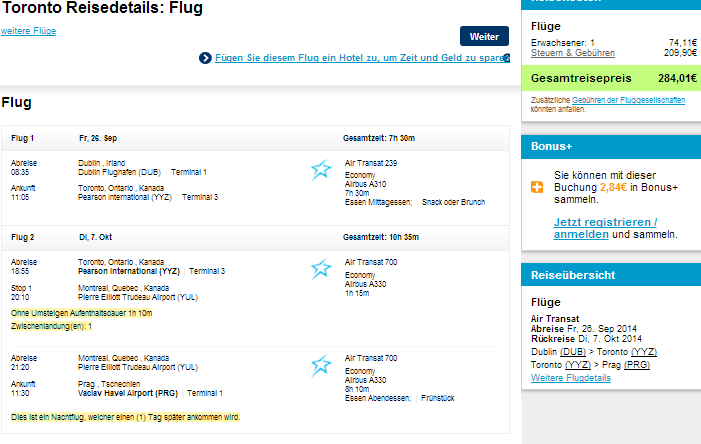
Task: Click the Air Transat 700 Montreal–Prag star logo
Action: pos(321,365)
